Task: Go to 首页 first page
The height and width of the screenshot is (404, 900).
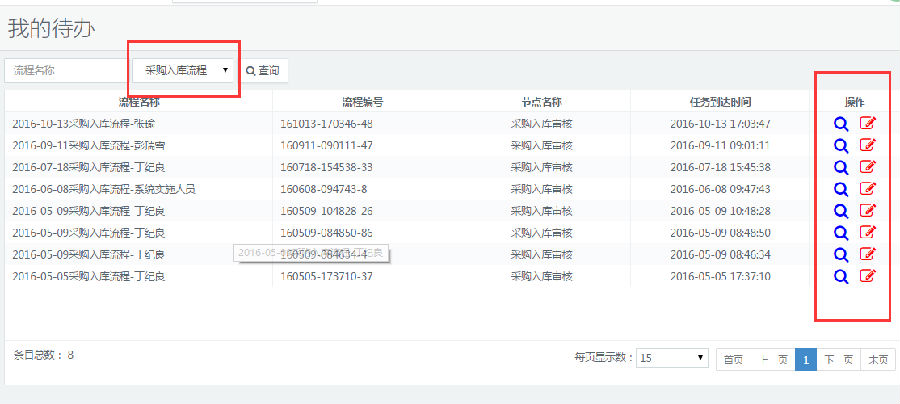Action: pyautogui.click(x=733, y=359)
